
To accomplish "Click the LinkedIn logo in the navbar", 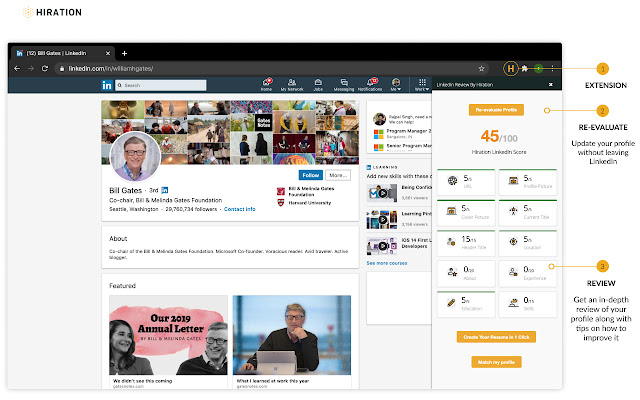I will point(107,85).
